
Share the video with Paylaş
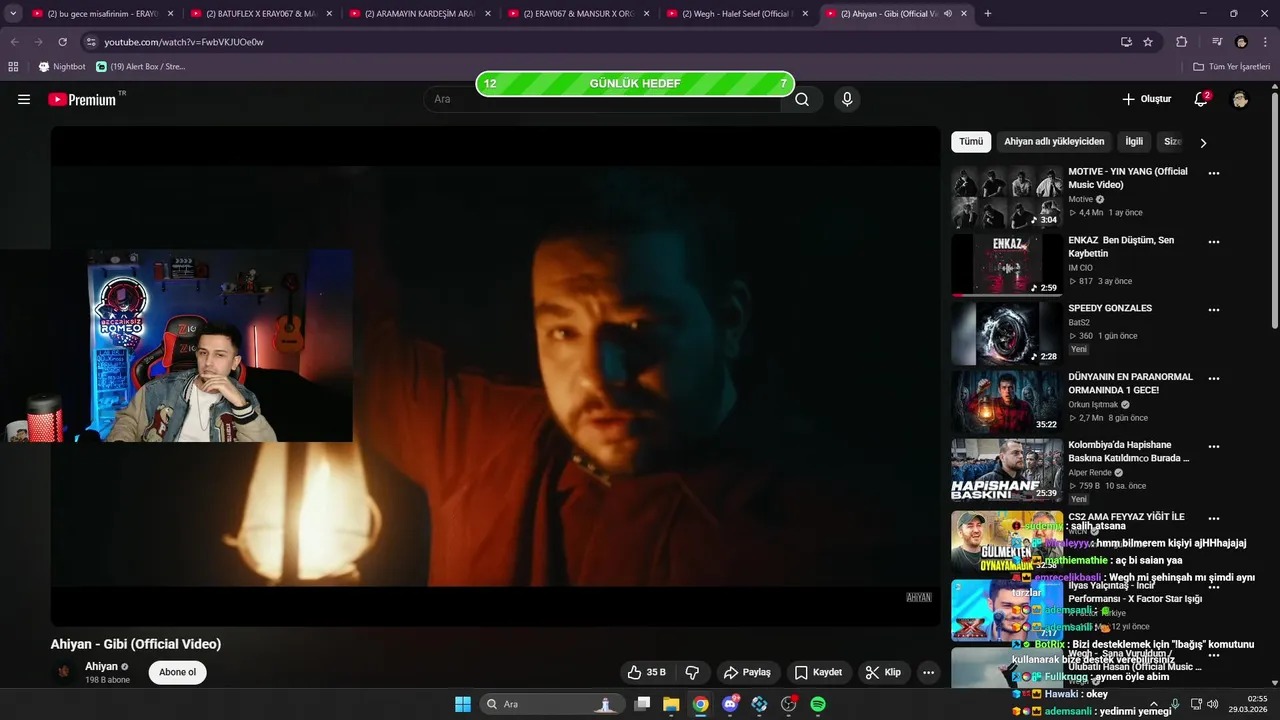[x=747, y=672]
